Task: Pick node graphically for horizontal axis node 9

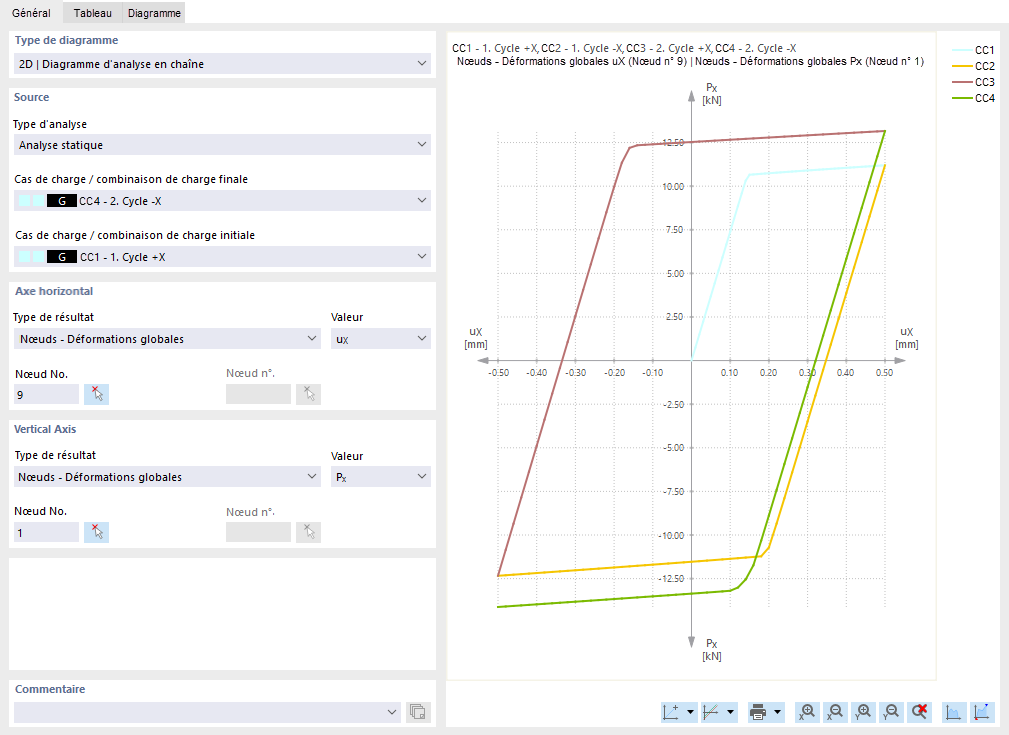Action: (x=97, y=394)
